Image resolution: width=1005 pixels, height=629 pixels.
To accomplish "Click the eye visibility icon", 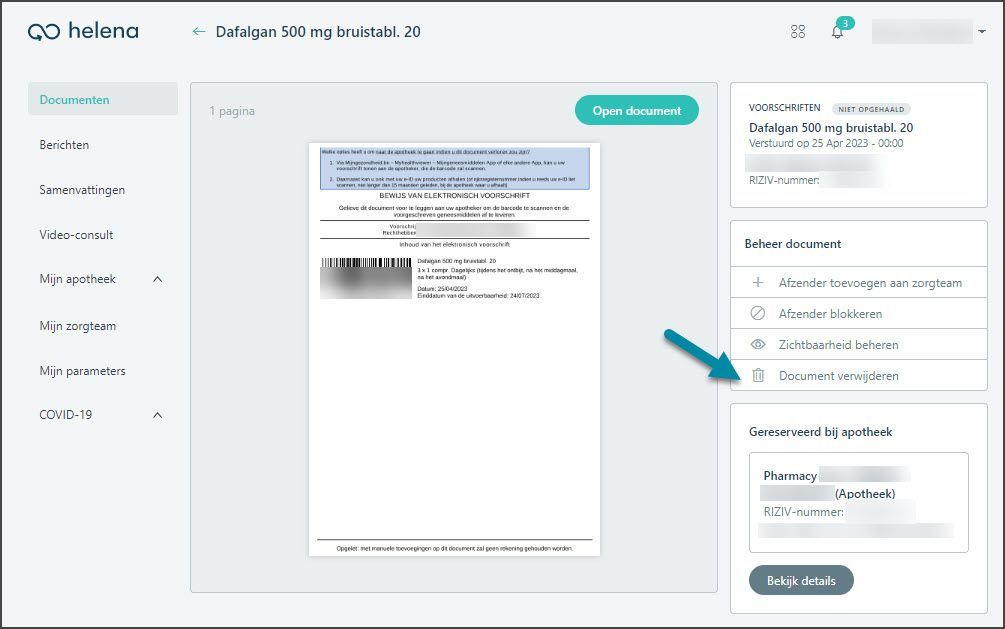I will tap(758, 344).
